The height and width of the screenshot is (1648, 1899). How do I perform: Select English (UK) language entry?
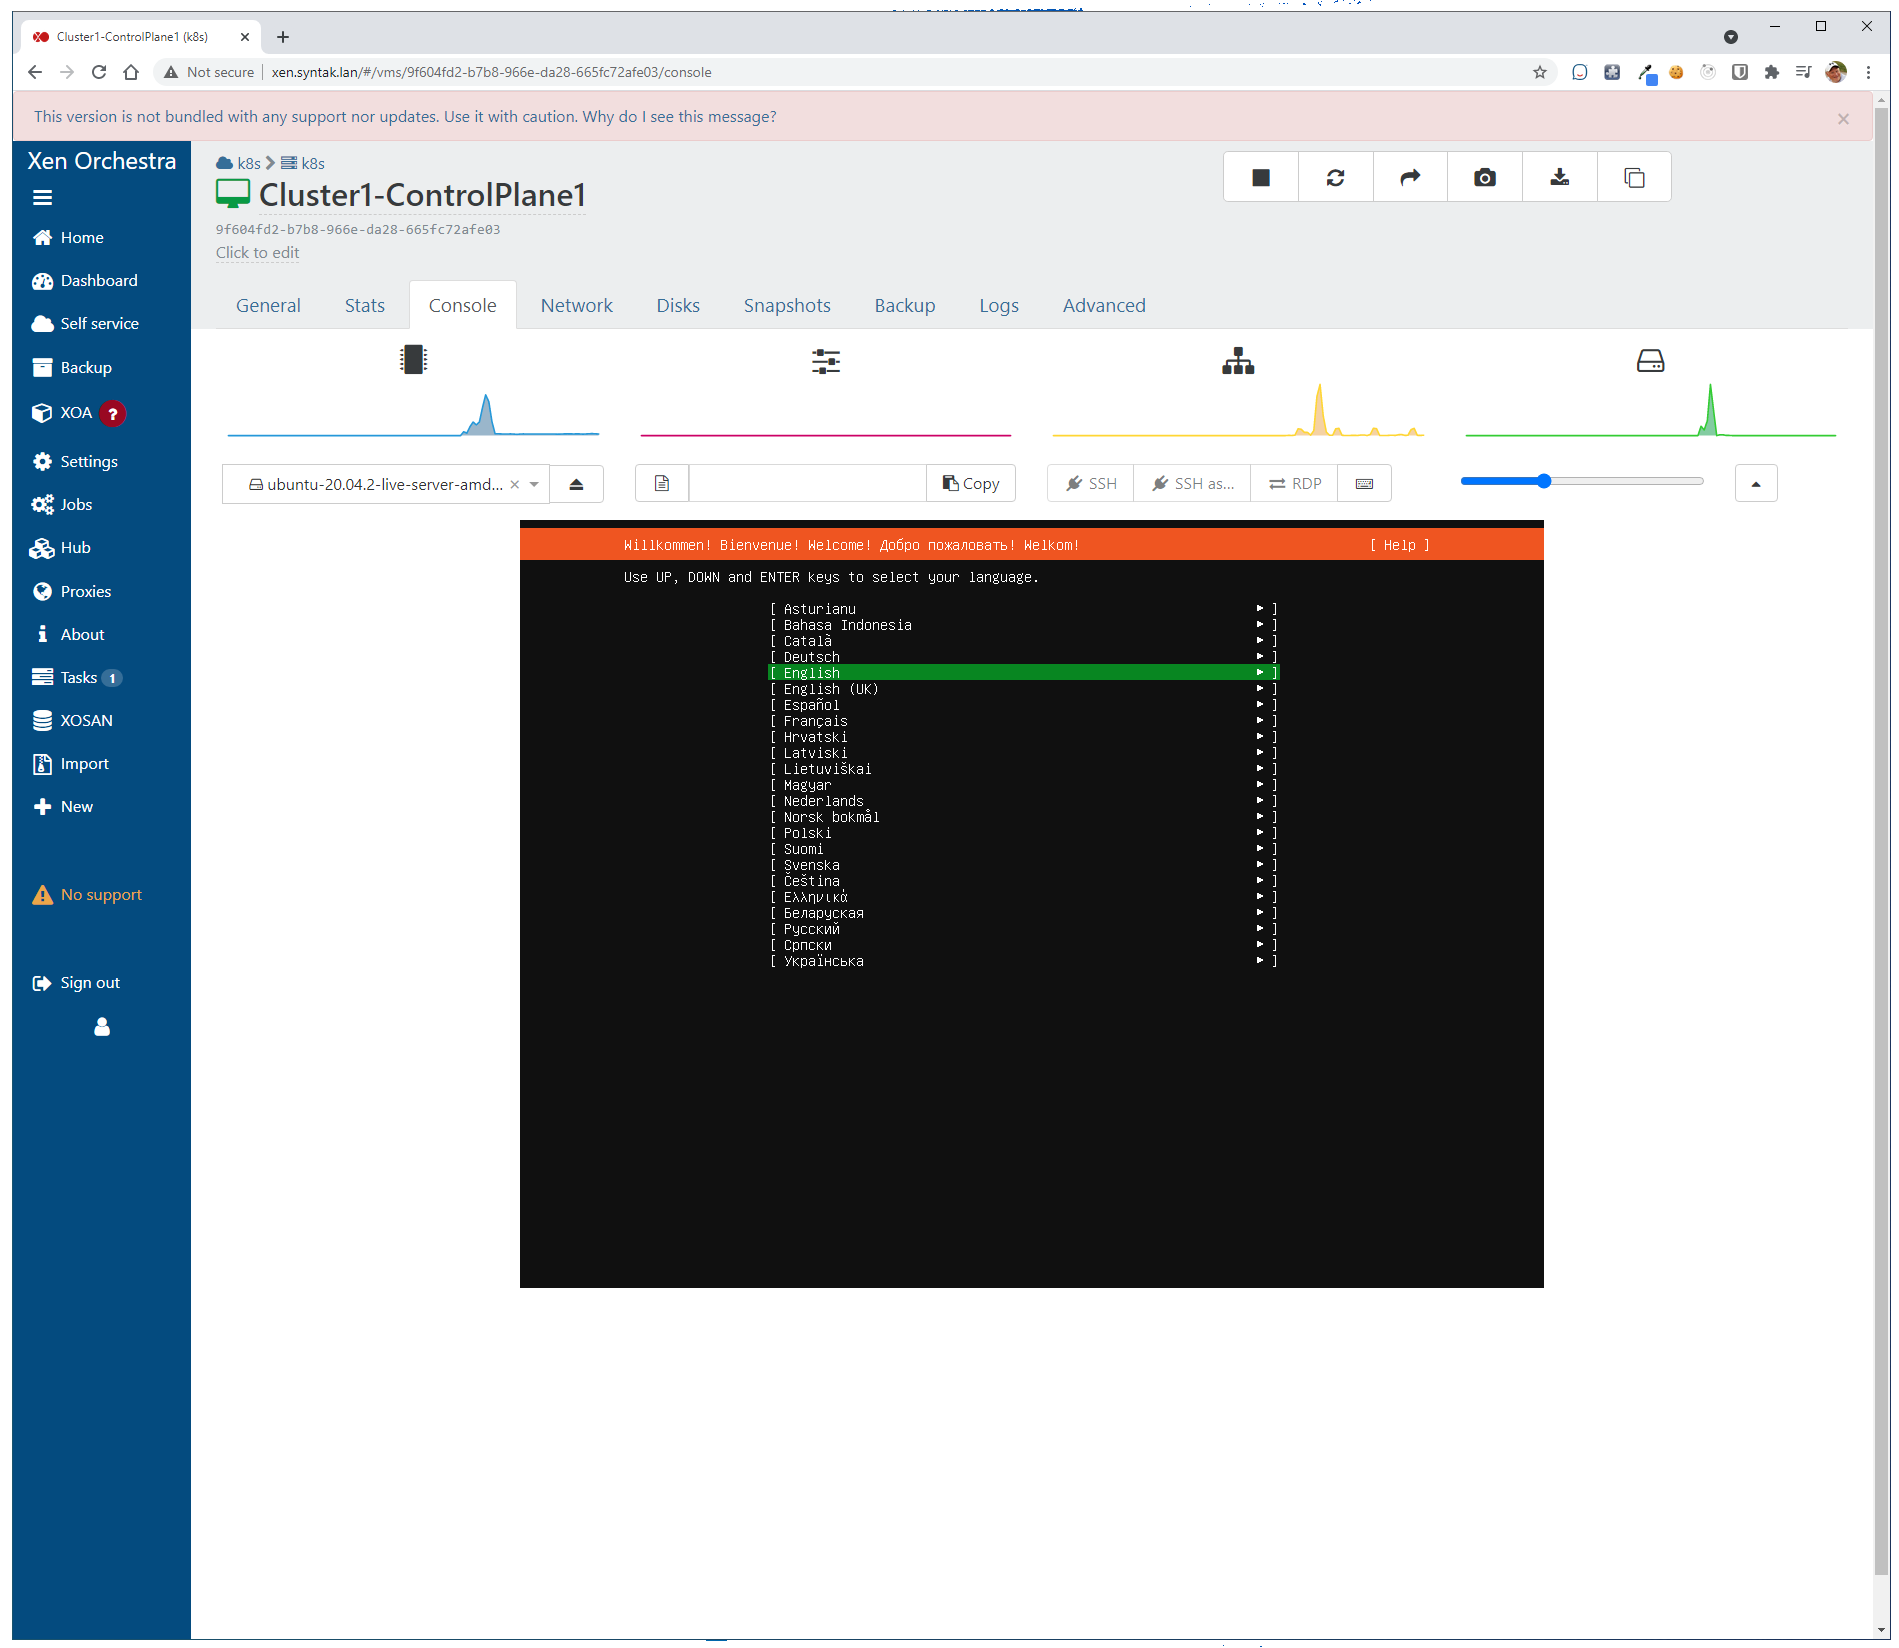click(830, 689)
